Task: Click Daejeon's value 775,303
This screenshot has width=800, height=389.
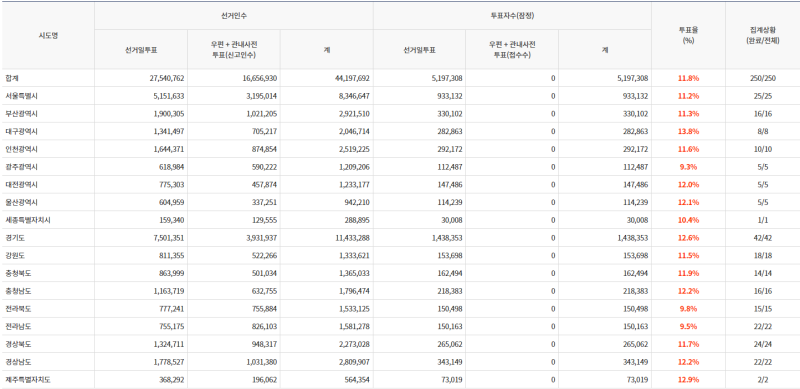Action: click(x=172, y=185)
